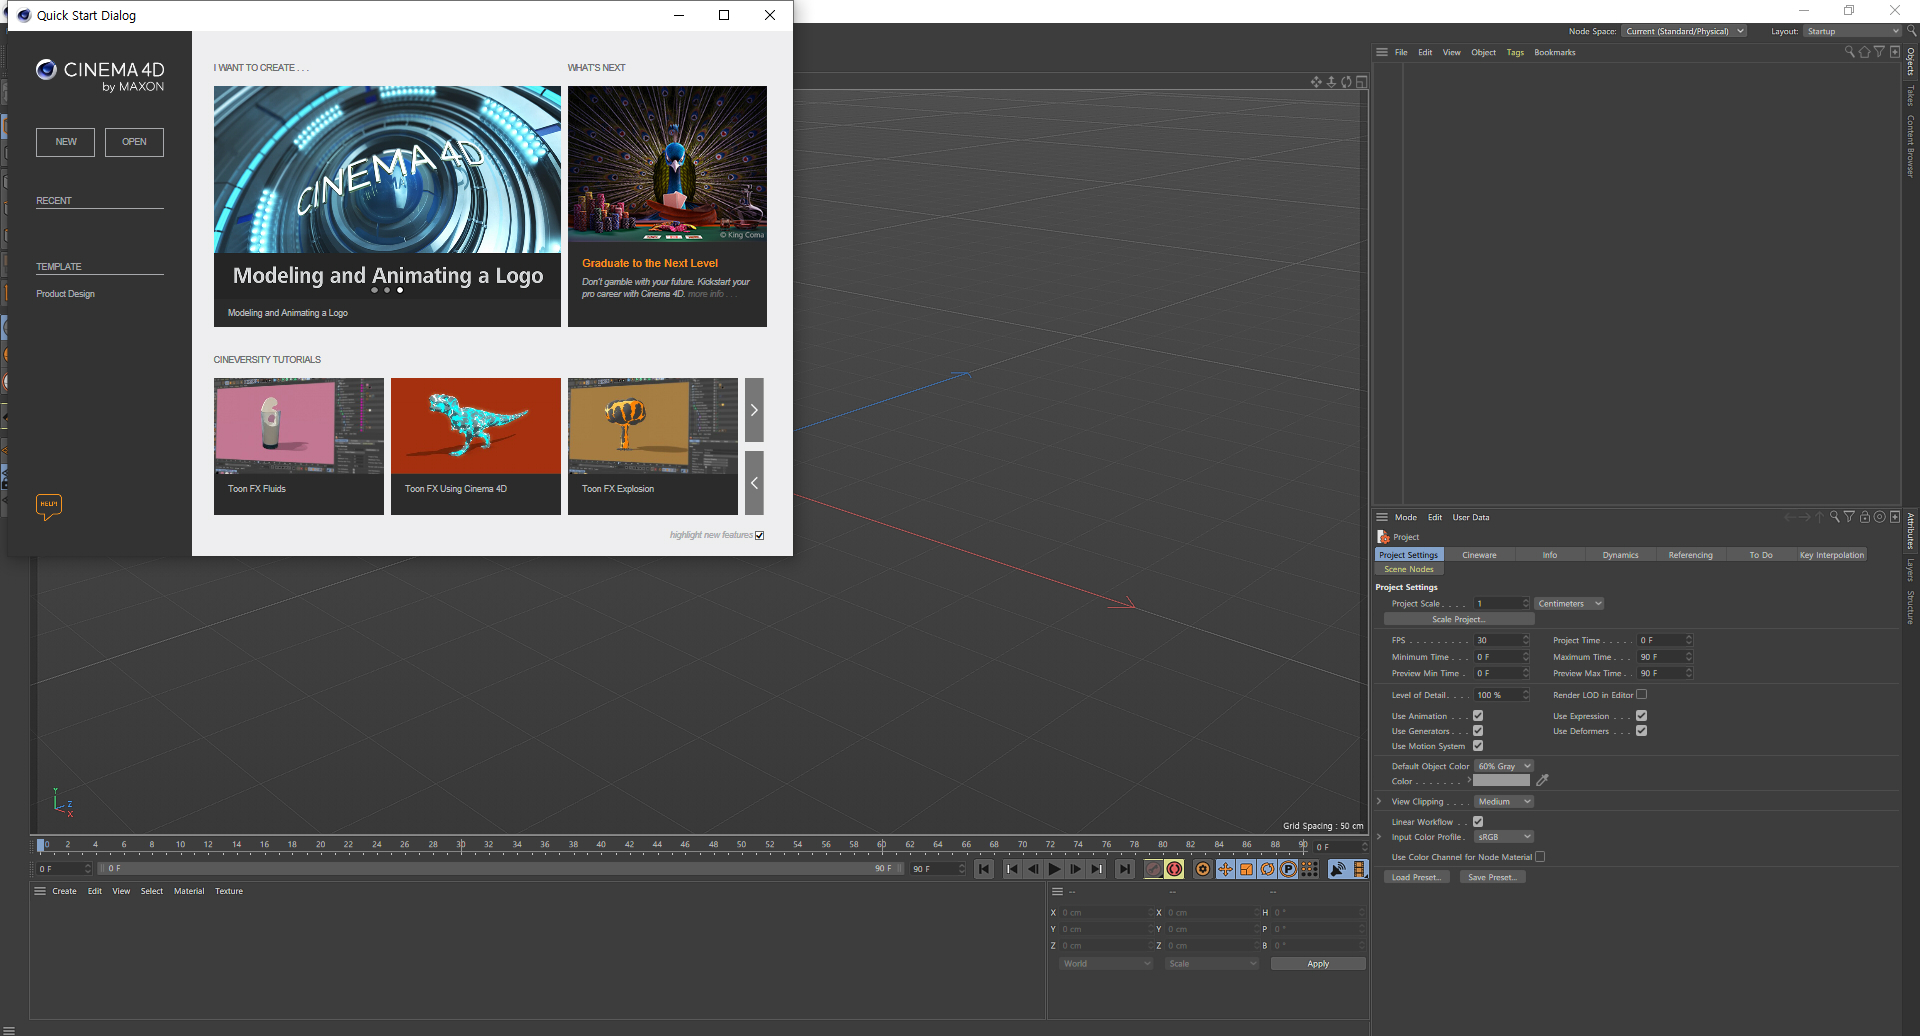
Task: Toggle parameter keyframe recording P icon
Action: [1288, 869]
